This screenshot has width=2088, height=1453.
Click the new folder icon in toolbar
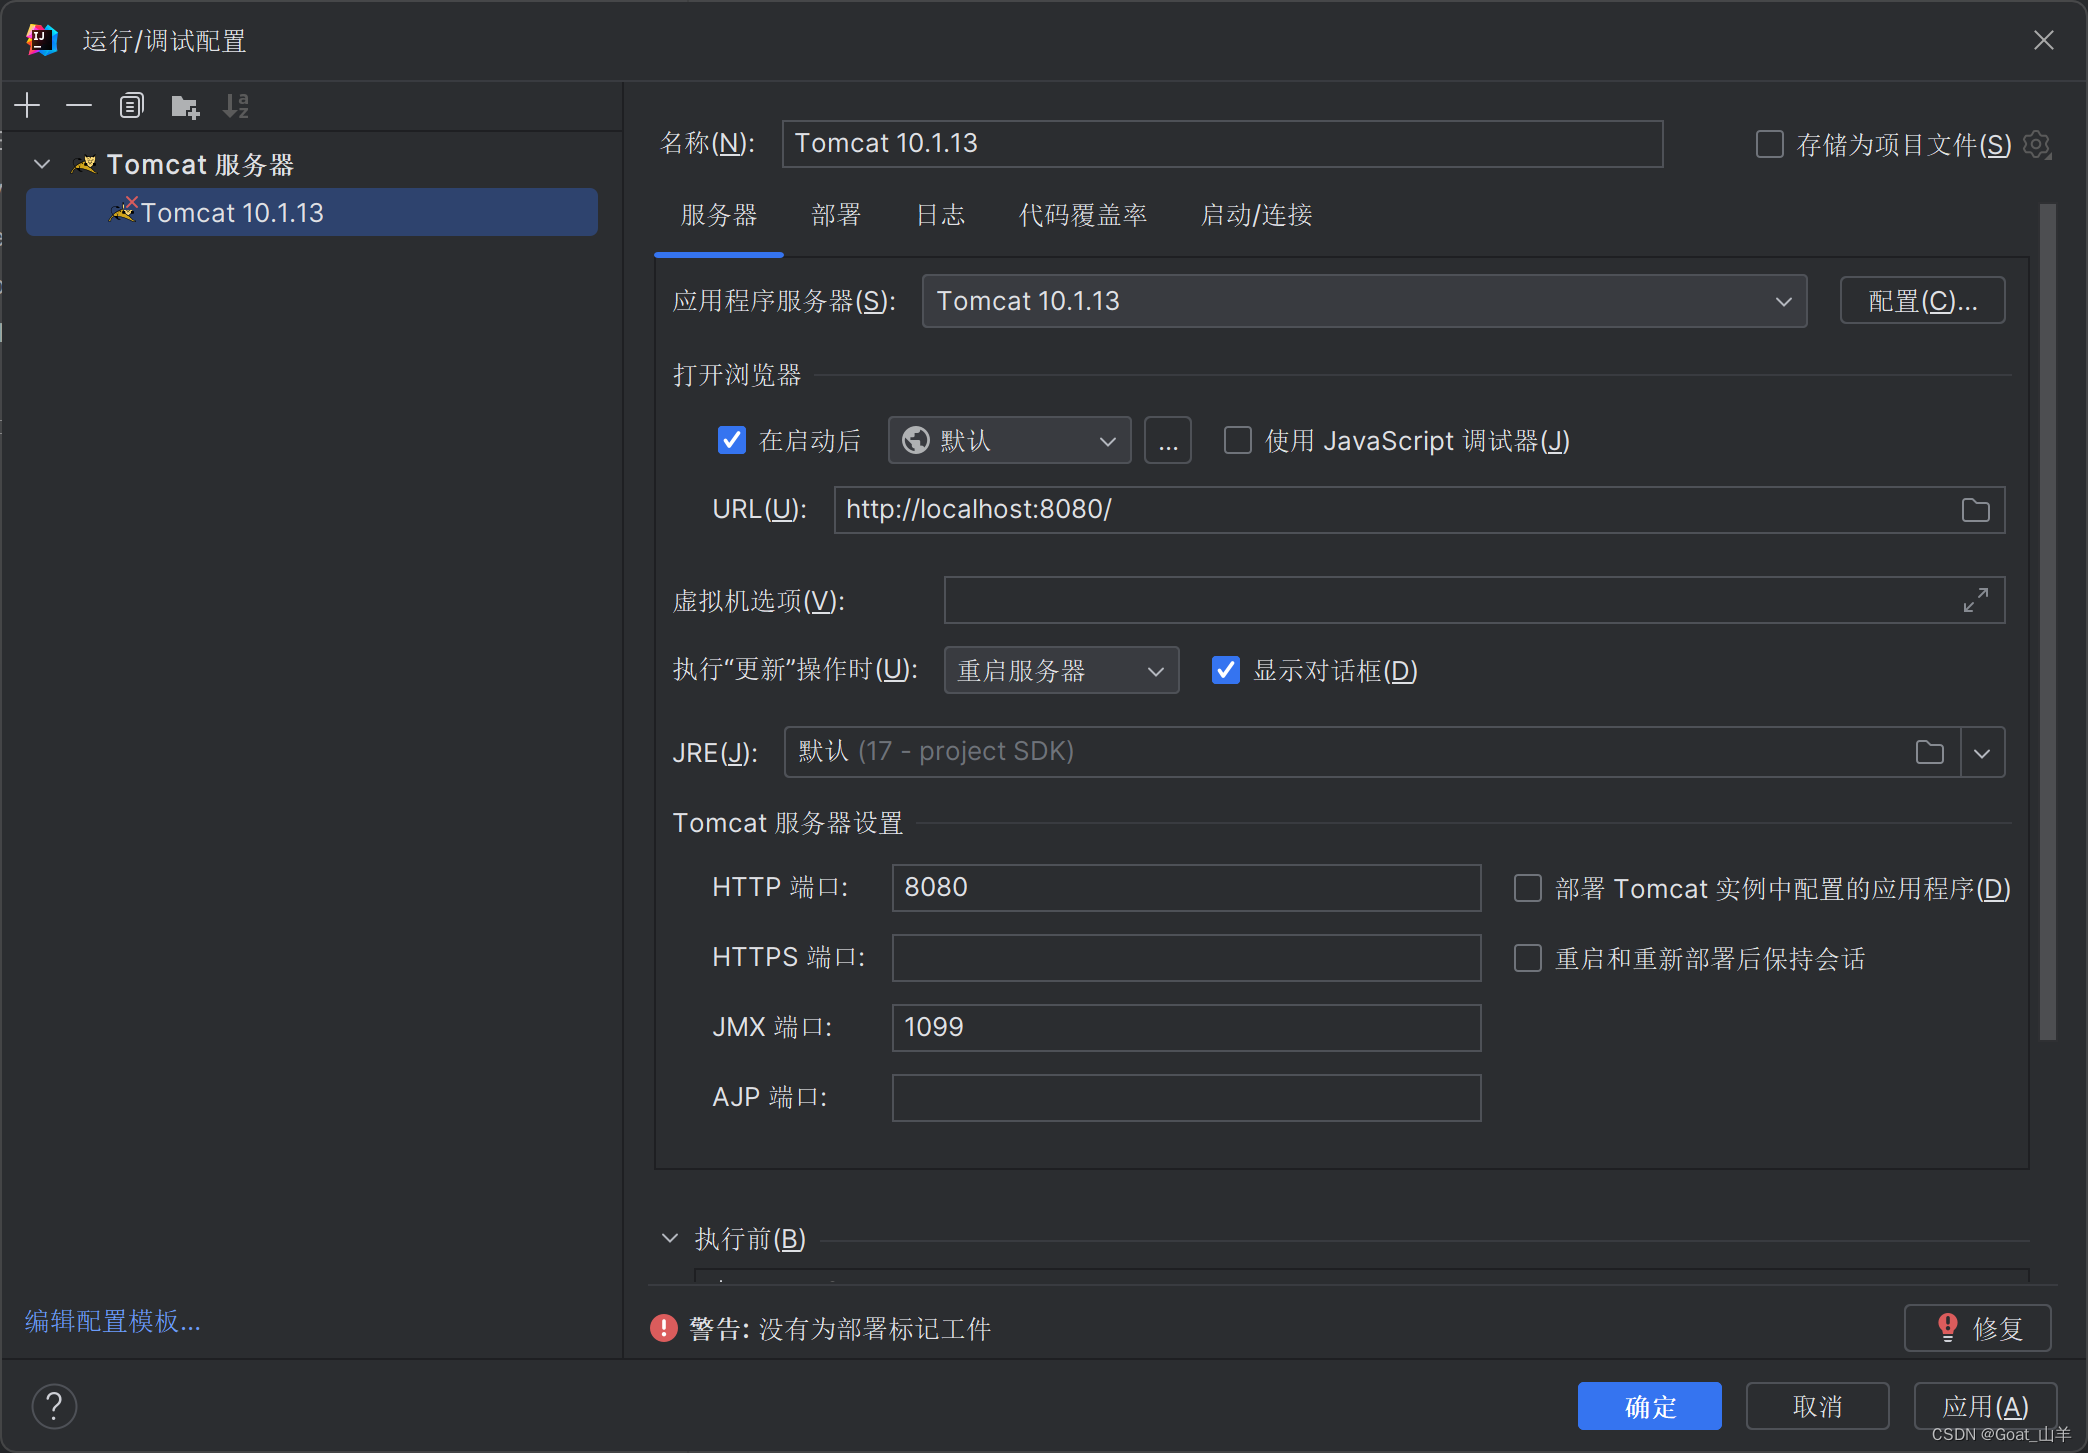click(185, 105)
